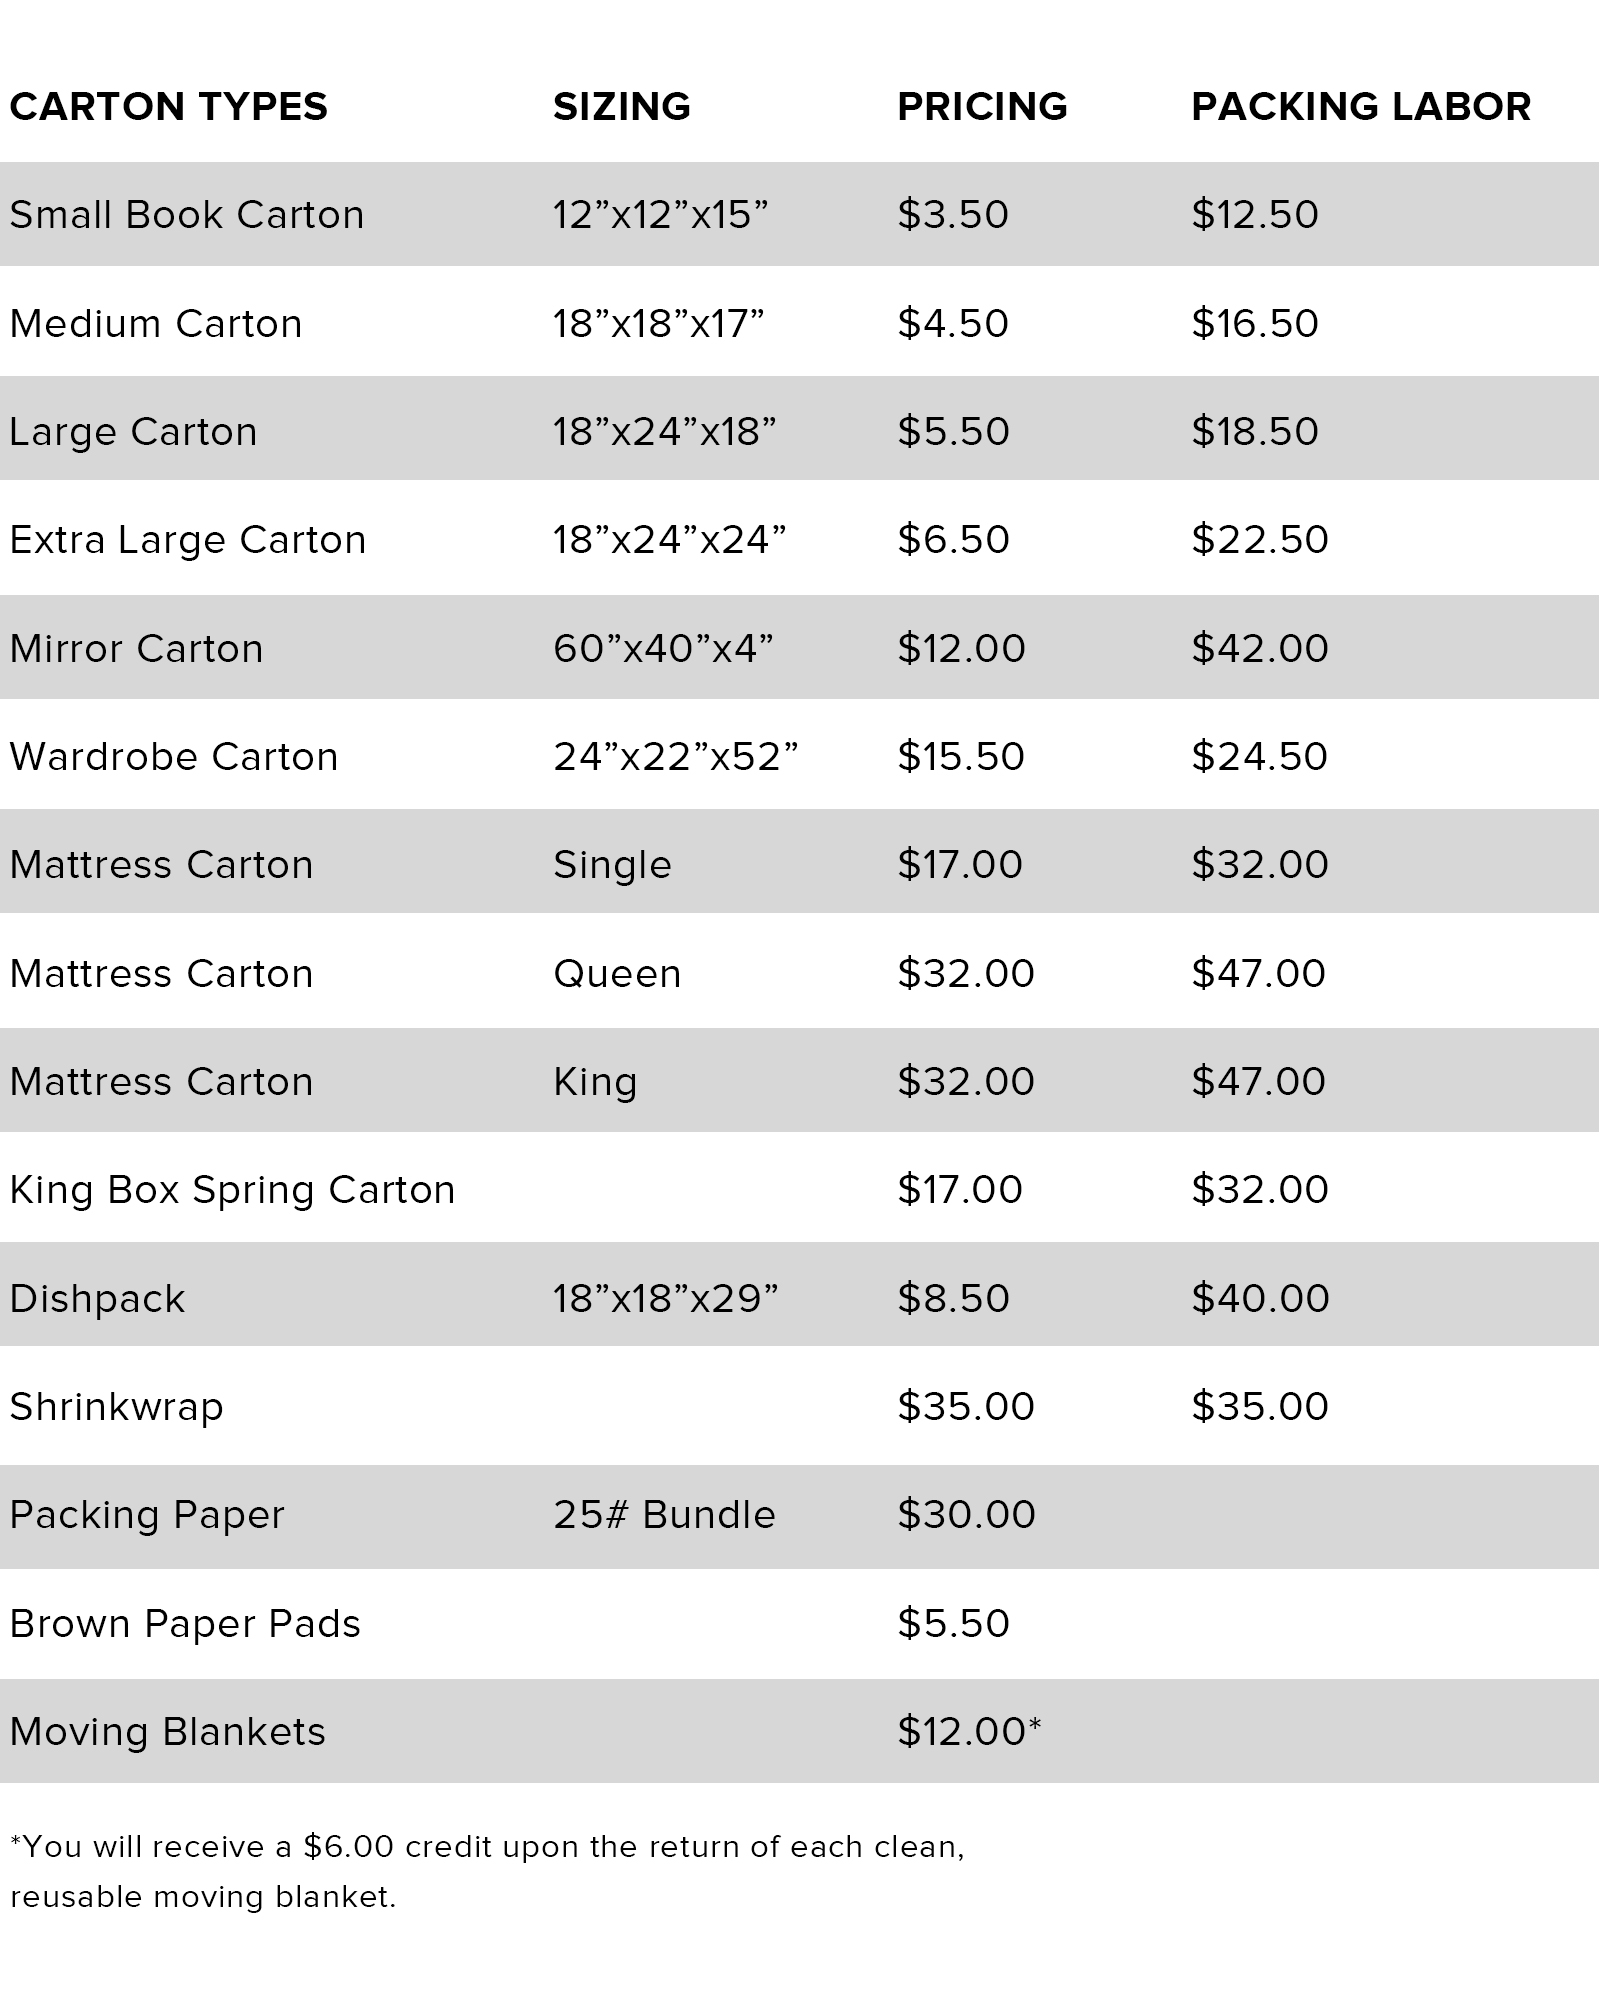
Task: Click Brown Paper Pads price $5.50
Action: [953, 1623]
